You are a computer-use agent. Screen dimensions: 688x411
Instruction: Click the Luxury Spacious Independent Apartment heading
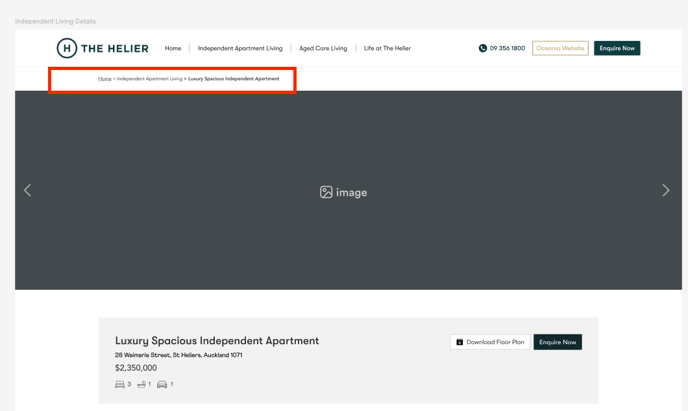217,341
